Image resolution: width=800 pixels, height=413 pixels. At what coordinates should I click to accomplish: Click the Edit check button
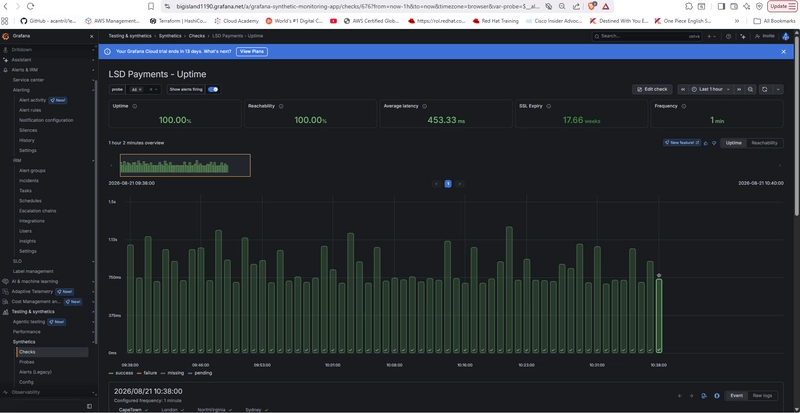click(x=653, y=89)
